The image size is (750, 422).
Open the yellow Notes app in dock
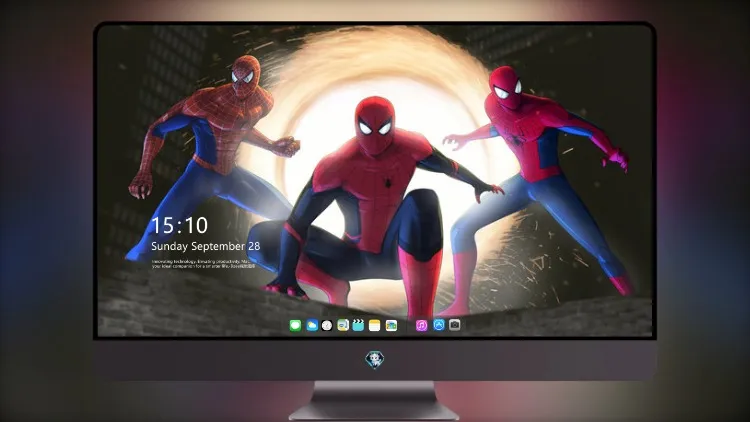point(375,325)
